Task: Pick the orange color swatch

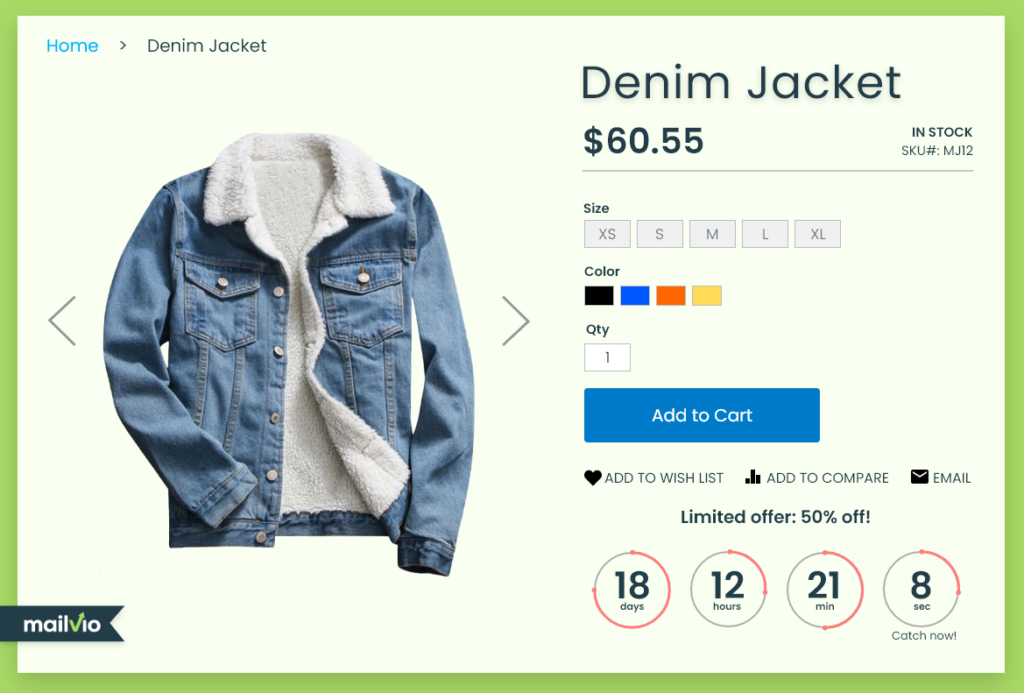Action: coord(671,296)
